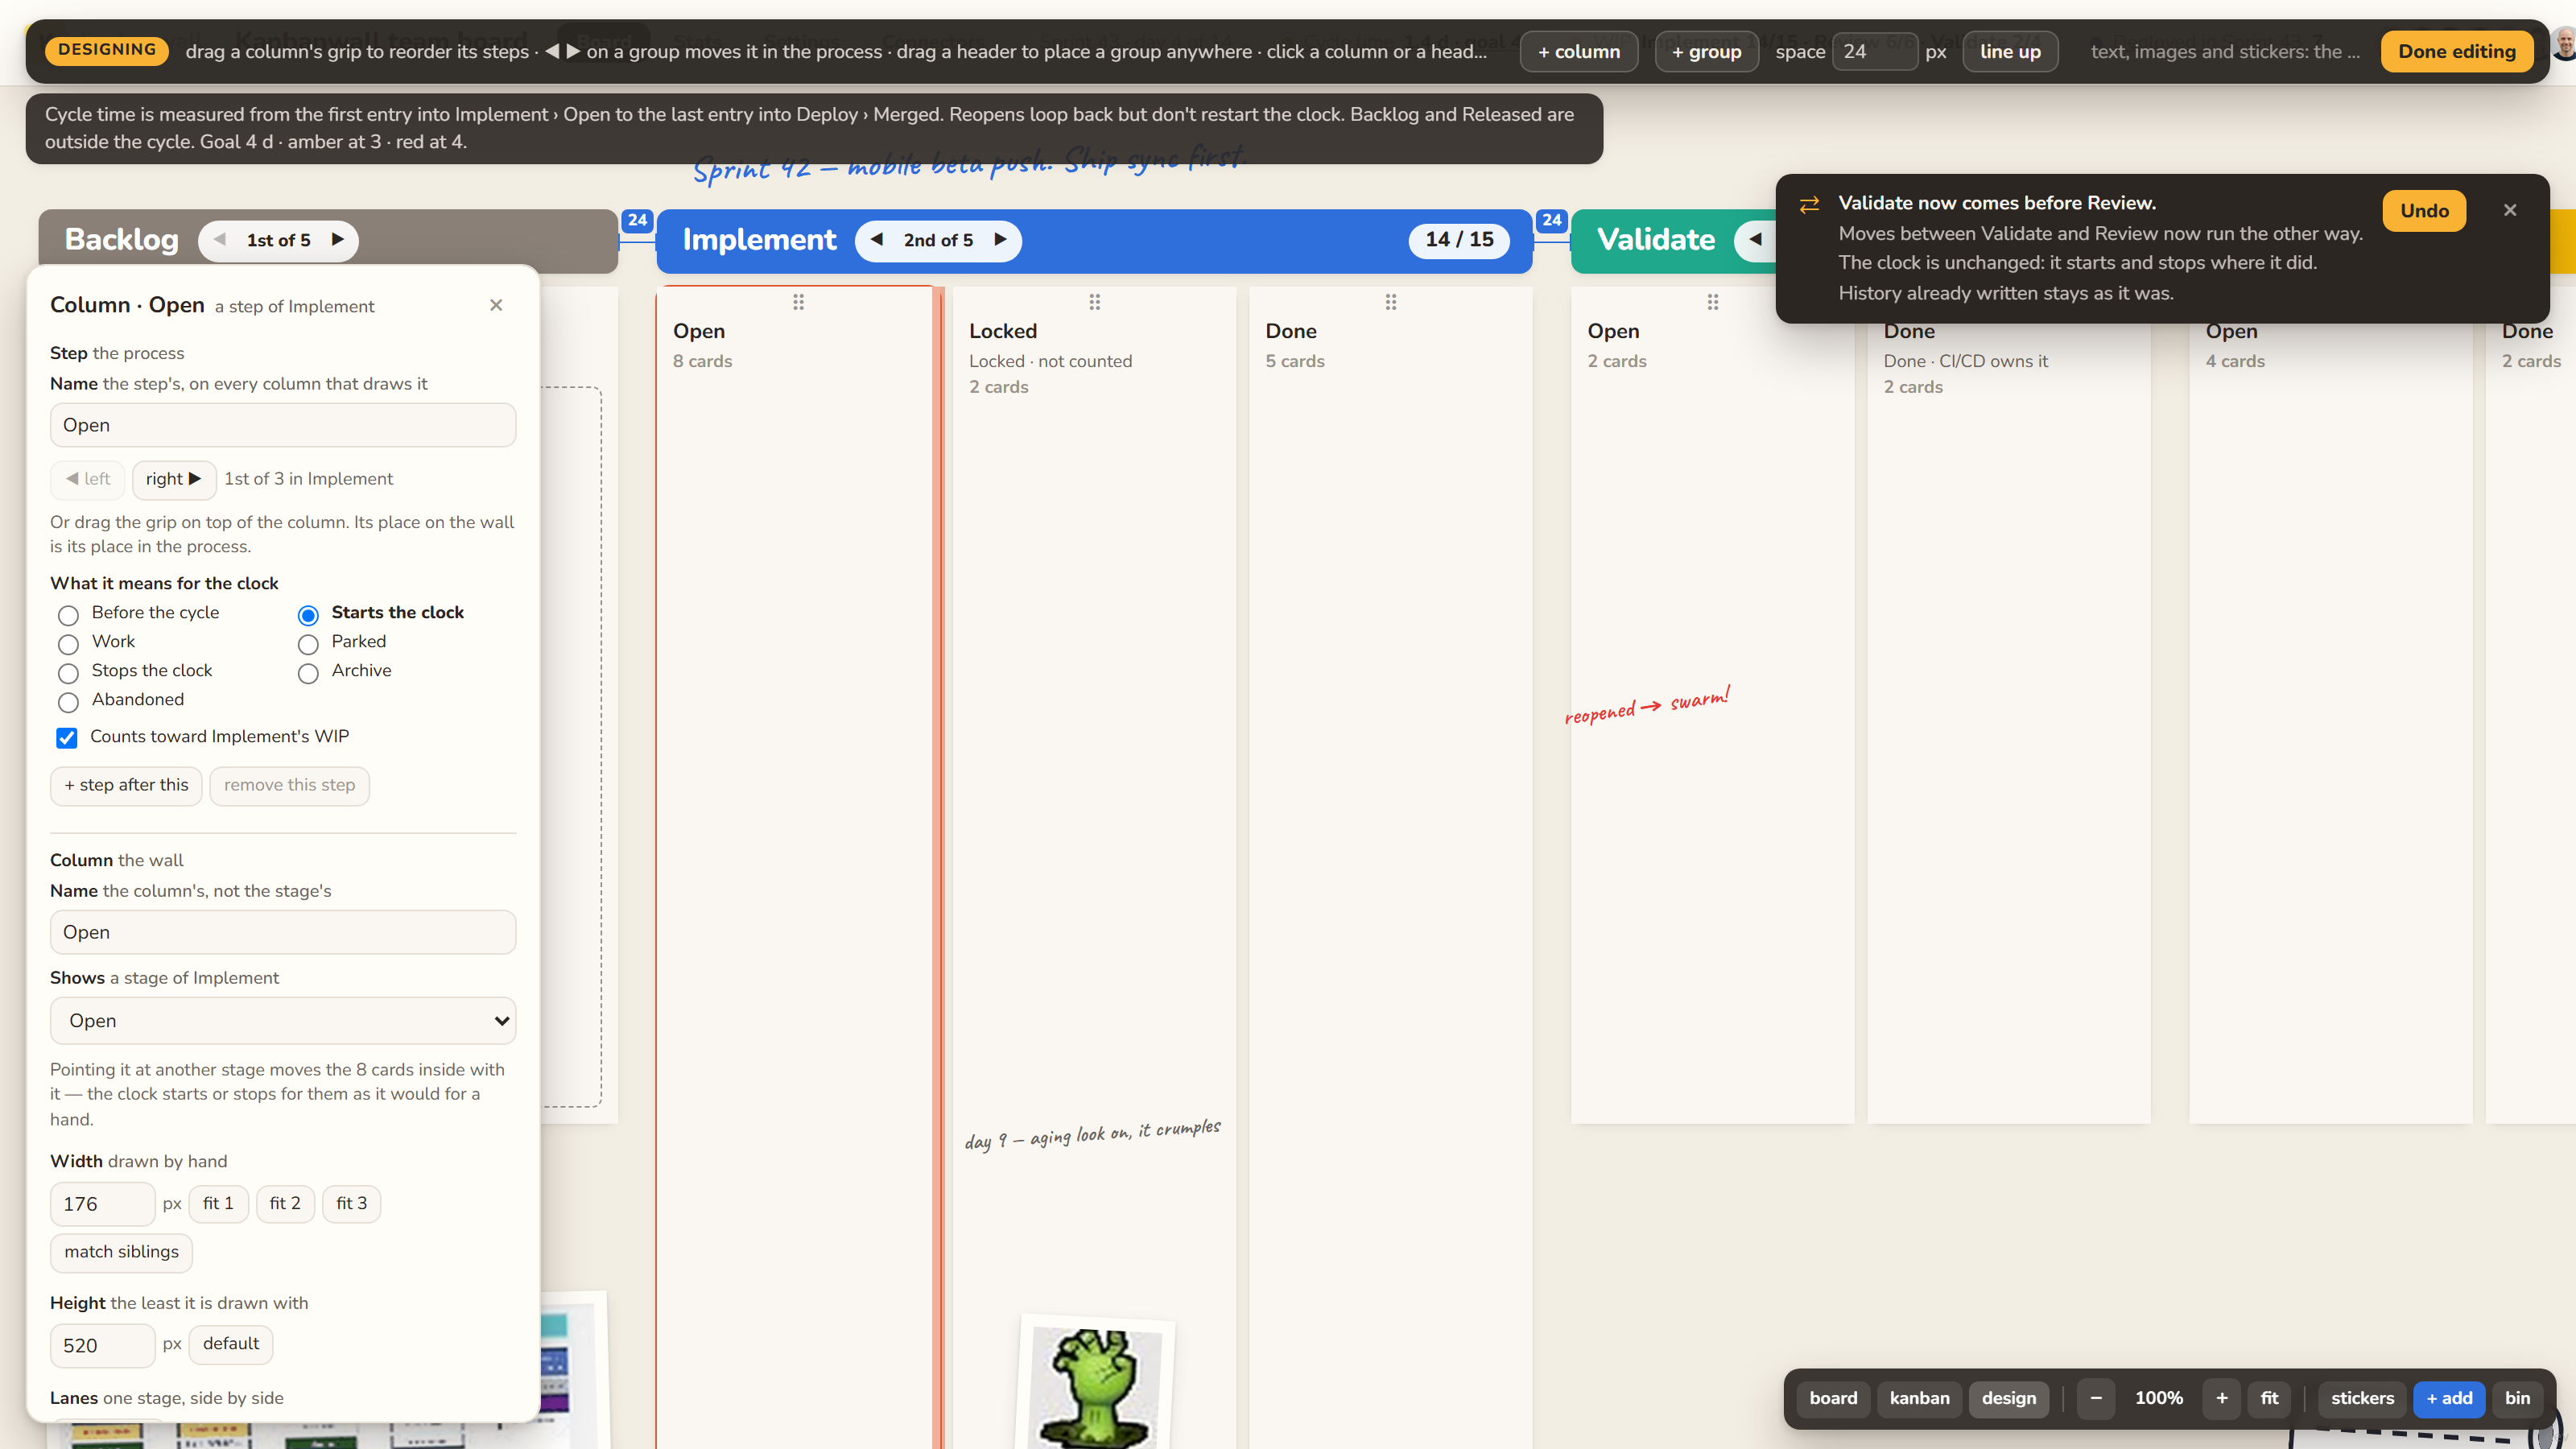The image size is (2576, 1449).
Task: Click Done editing button
Action: (2456, 51)
